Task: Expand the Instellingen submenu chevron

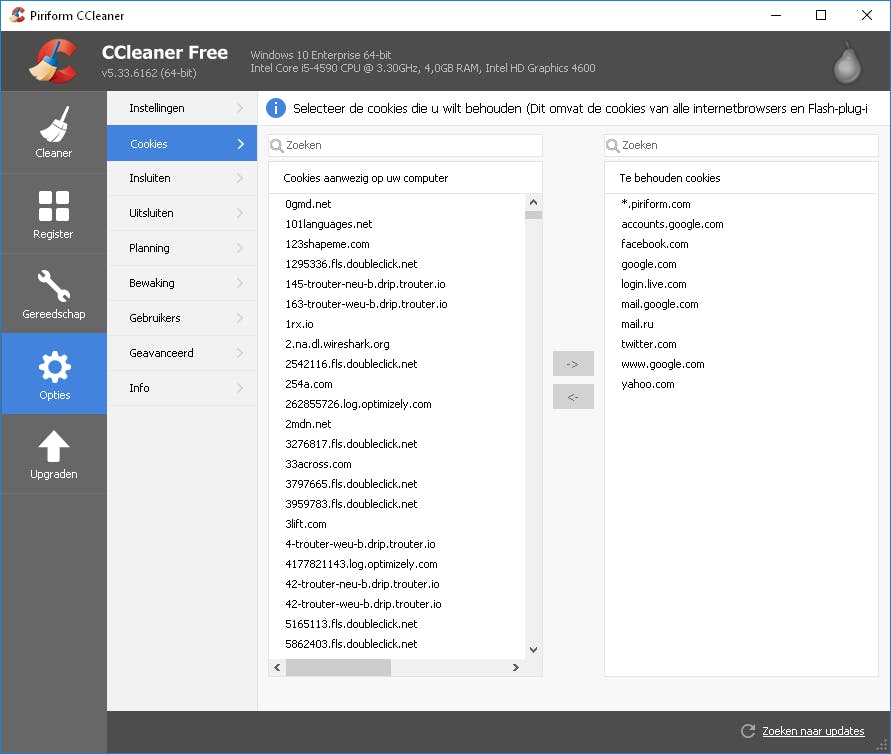Action: click(240, 108)
